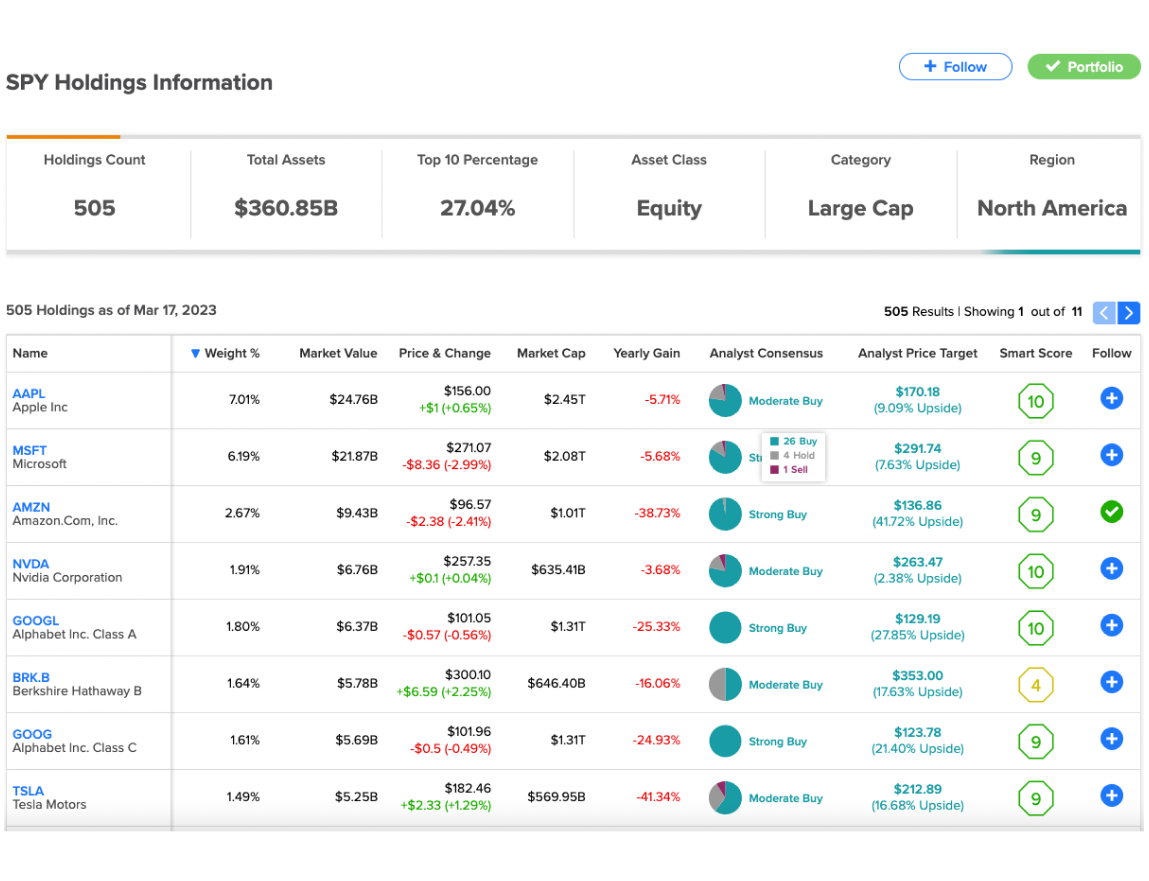Follow NVDA using the plus icon
This screenshot has height=881, width=1149.
coord(1111,568)
